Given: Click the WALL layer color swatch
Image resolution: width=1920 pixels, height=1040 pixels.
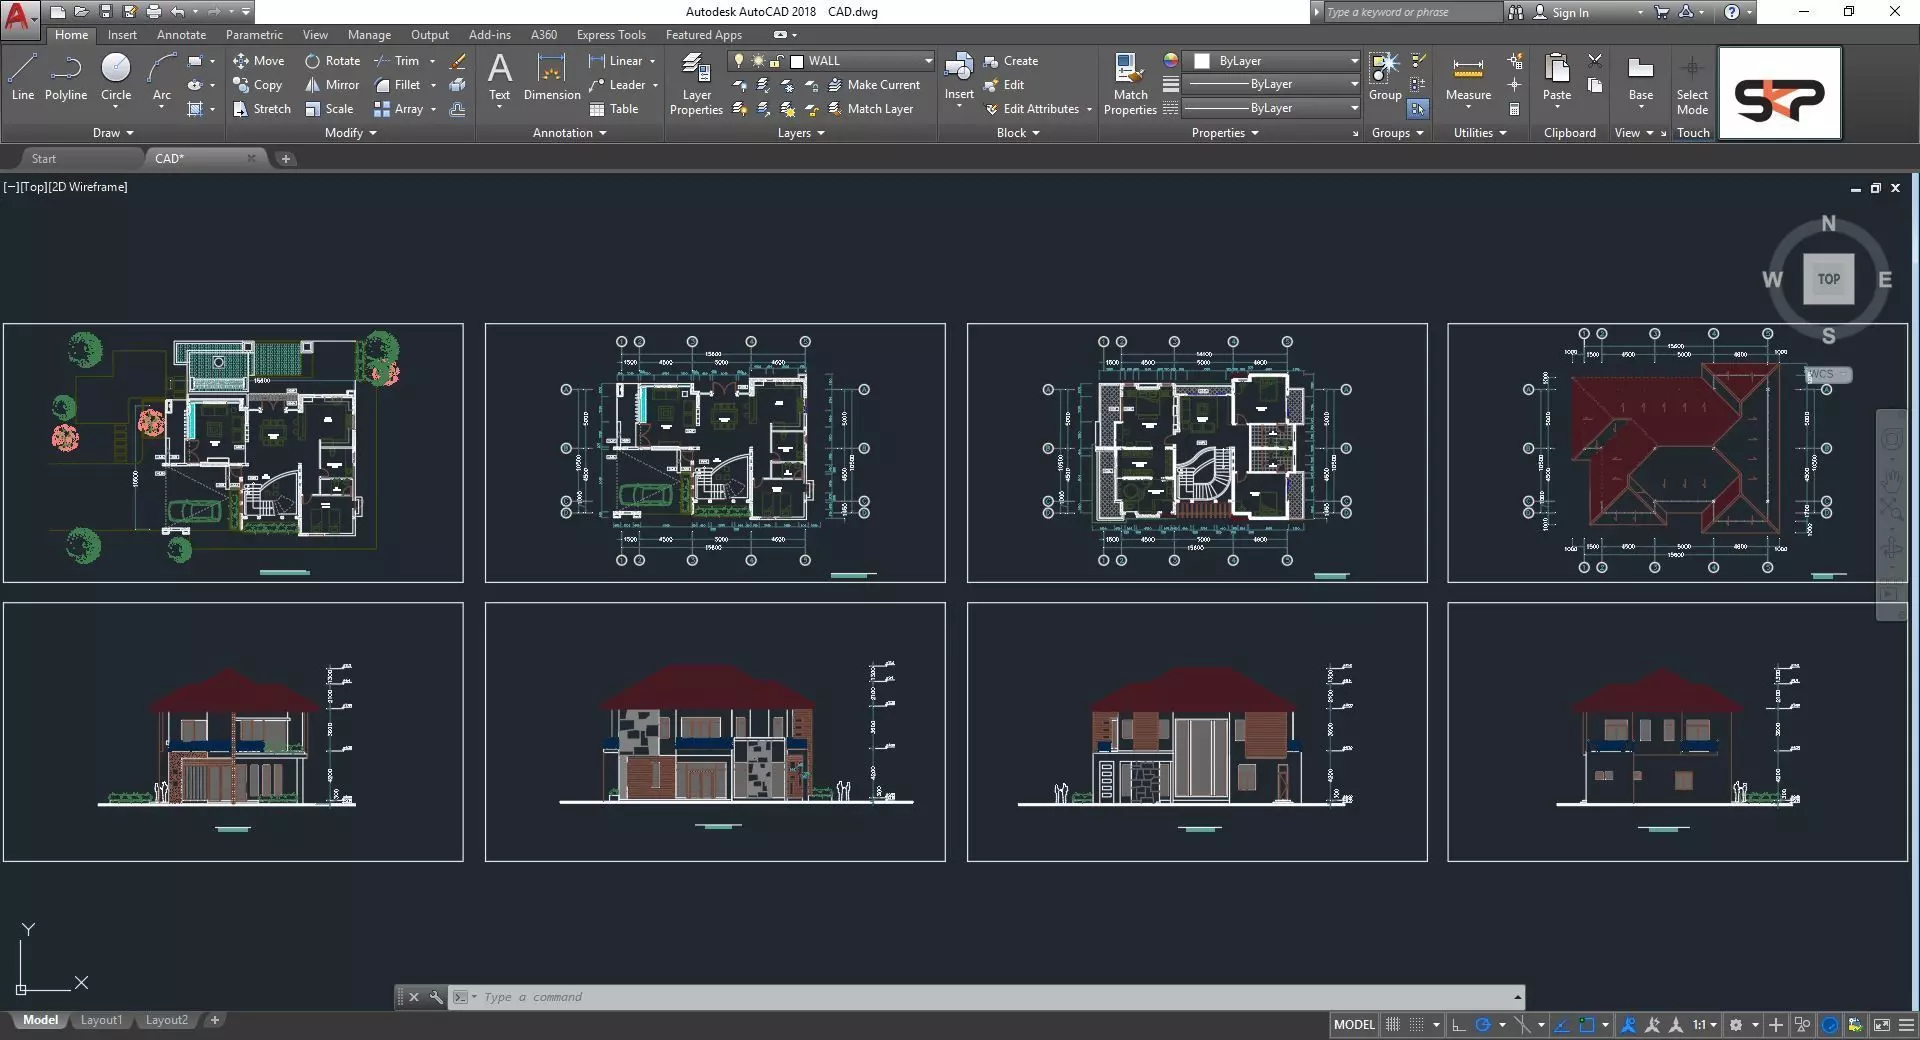Looking at the screenshot, I should click(797, 61).
